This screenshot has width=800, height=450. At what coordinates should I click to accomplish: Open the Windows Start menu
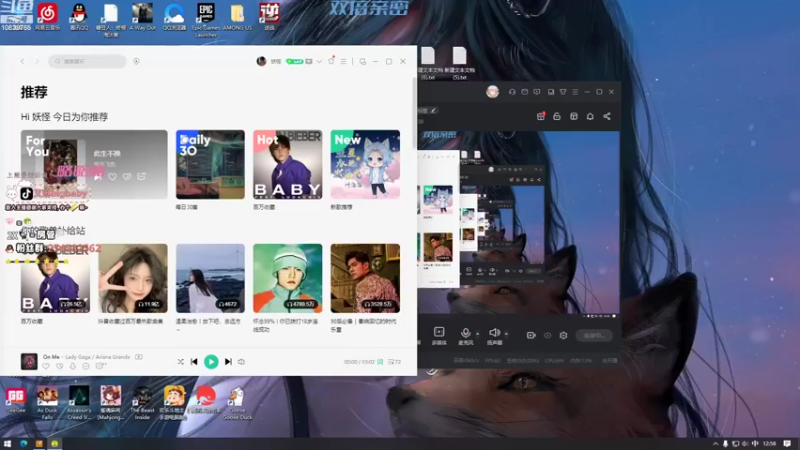tap(7, 444)
